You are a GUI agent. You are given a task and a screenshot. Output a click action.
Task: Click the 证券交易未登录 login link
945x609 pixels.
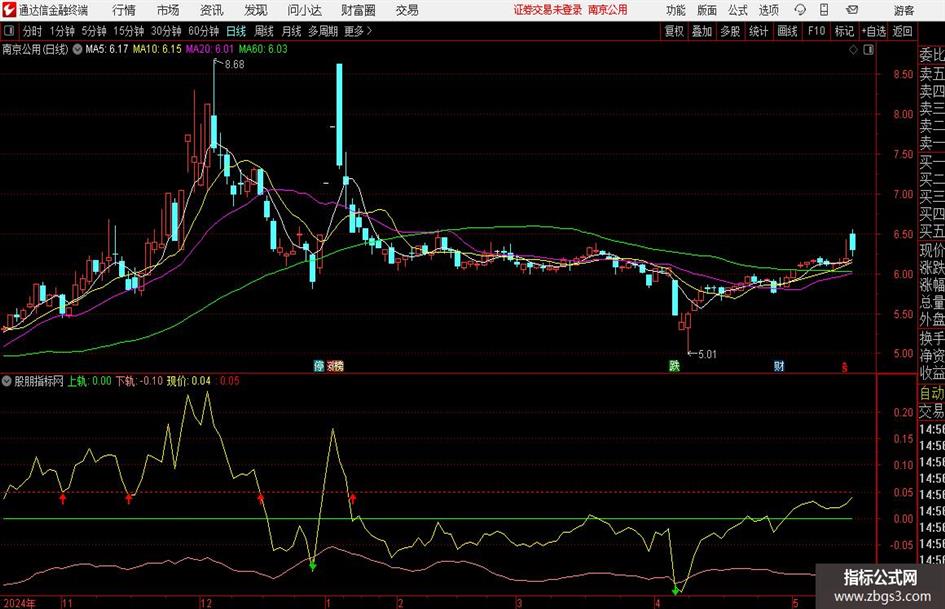[548, 10]
